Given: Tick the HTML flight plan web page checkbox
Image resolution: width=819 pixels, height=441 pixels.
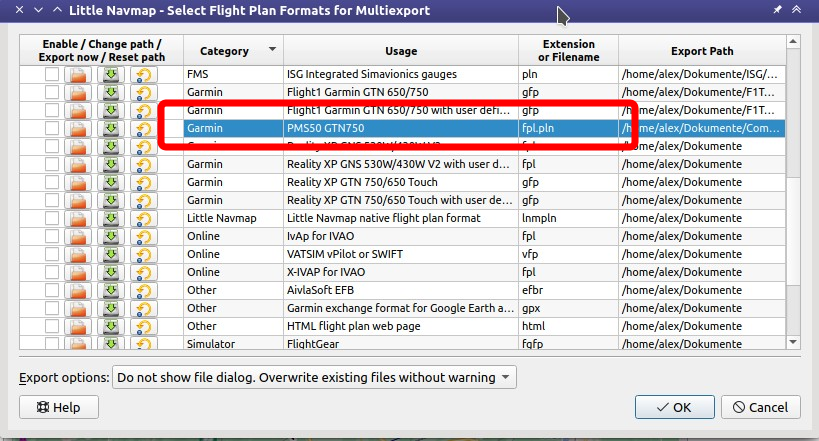Looking at the screenshot, I should [52, 327].
